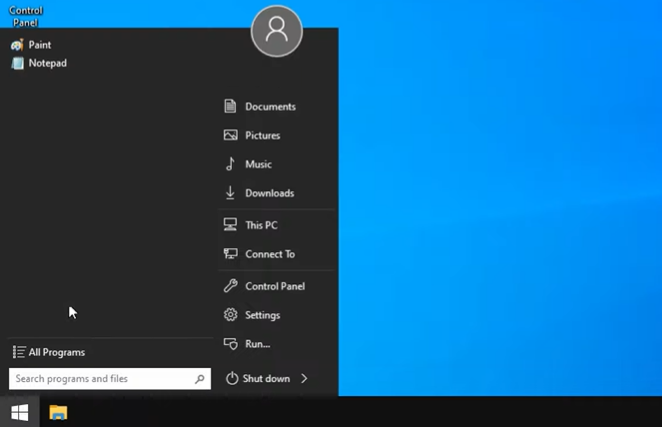662x427 pixels.
Task: Open Paint from the pinned programs
Action: [31, 45]
